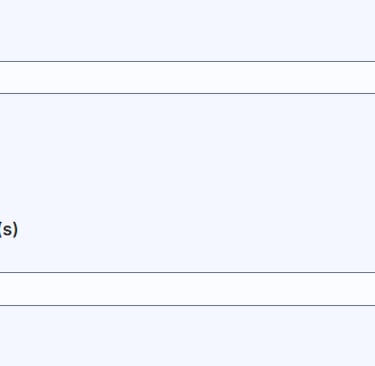Screen dimensions: 375x366
Task: Click the top light-blue section
Action: coord(187,30)
